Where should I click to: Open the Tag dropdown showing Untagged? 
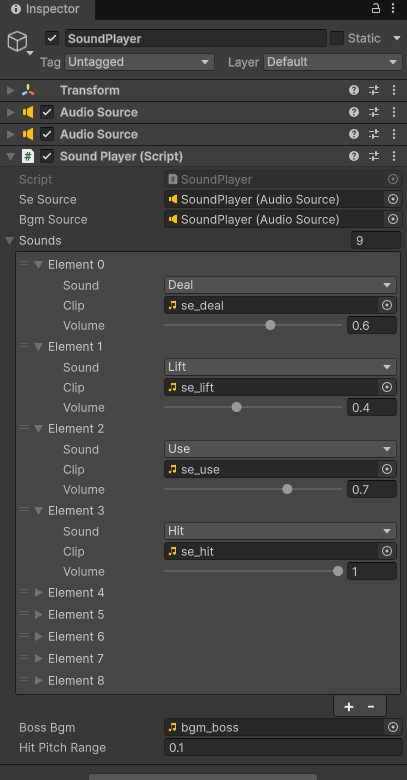coord(139,62)
